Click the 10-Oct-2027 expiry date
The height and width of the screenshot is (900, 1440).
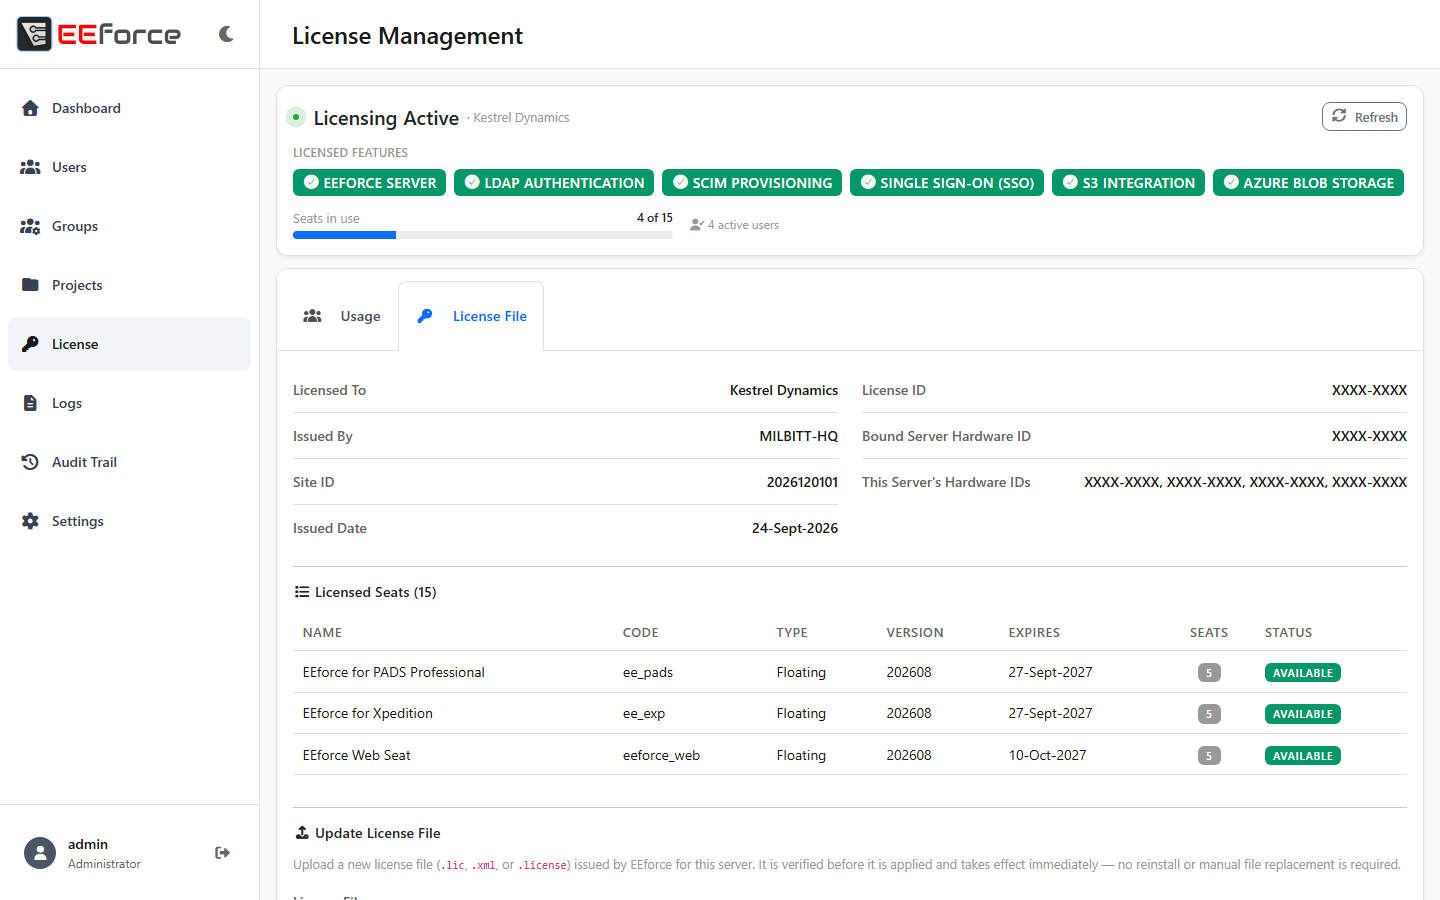[x=1047, y=755]
